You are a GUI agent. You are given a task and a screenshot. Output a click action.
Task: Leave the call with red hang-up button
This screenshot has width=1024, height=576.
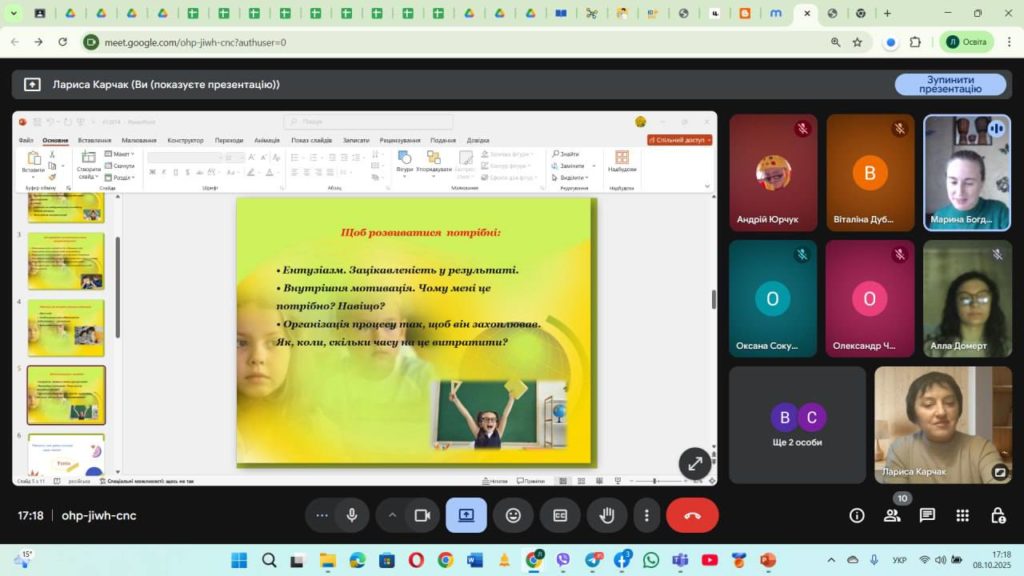pyautogui.click(x=692, y=515)
